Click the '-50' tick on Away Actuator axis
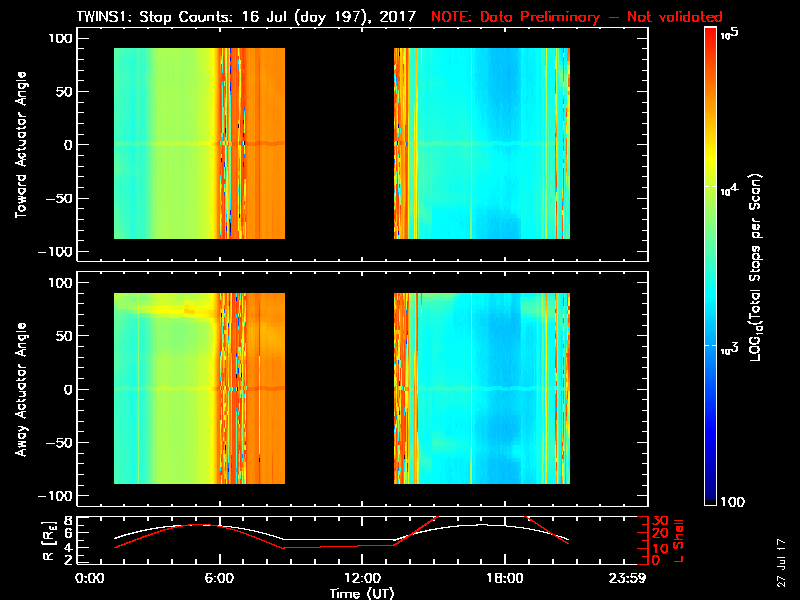The height and width of the screenshot is (600, 800). click(59, 443)
